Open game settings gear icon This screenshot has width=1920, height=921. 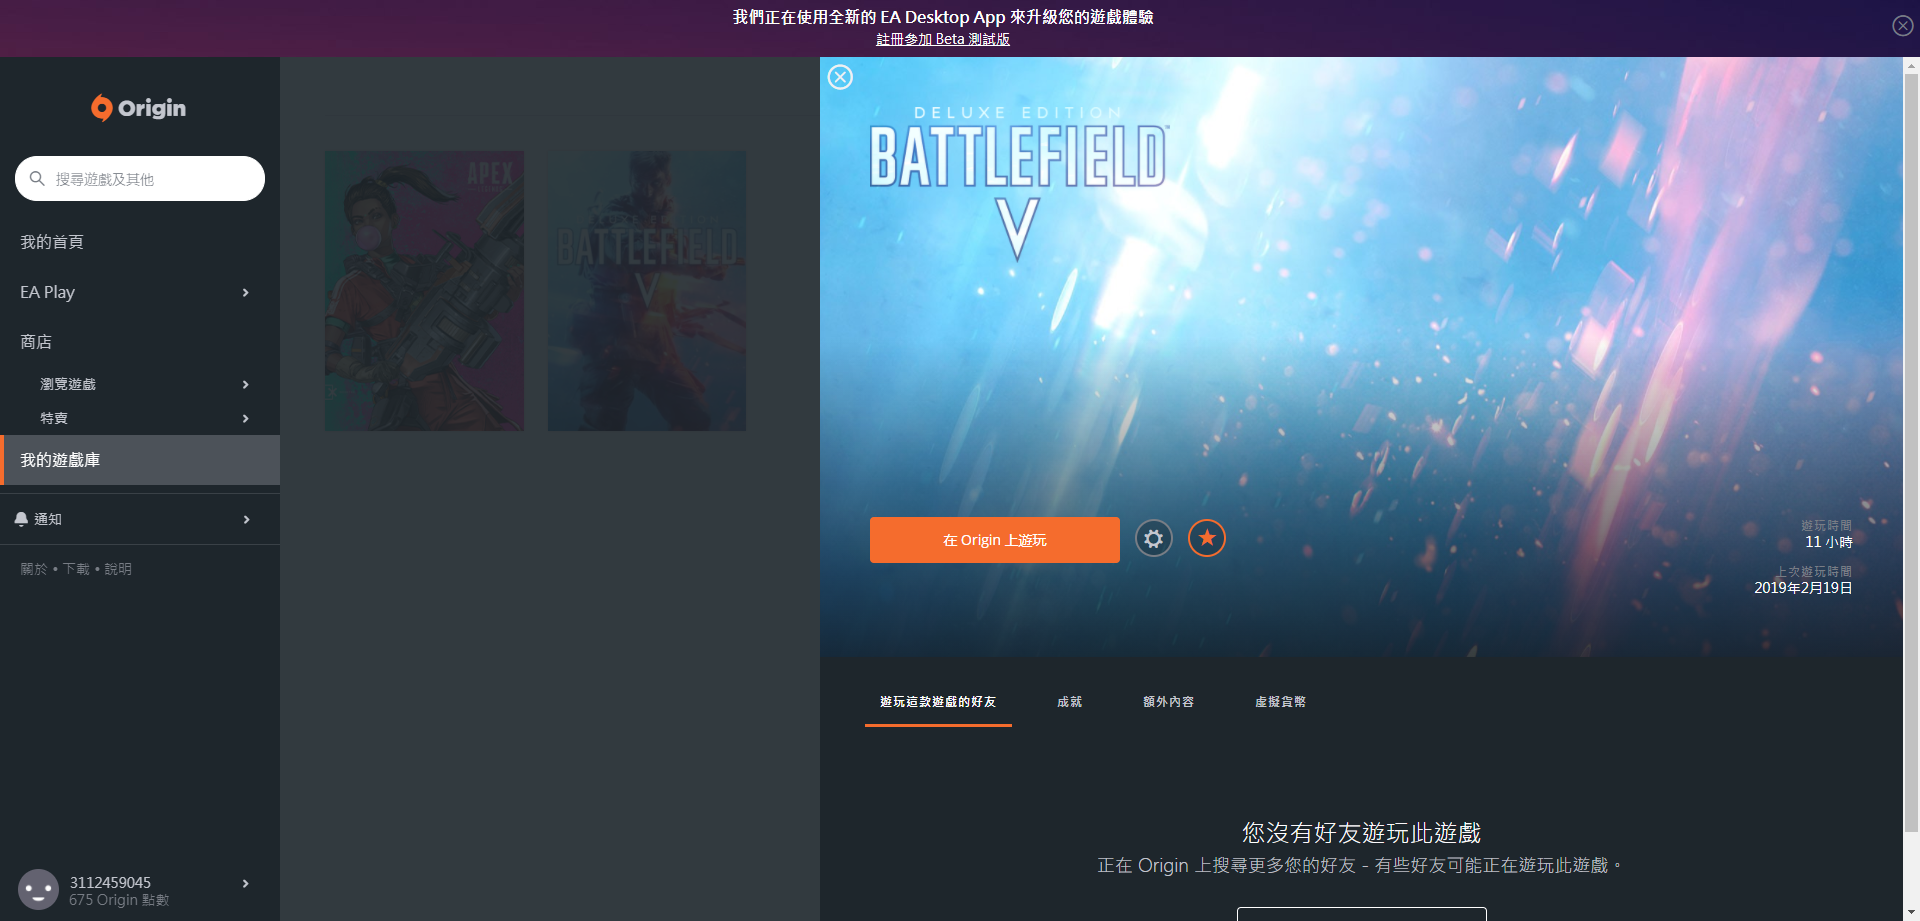pos(1154,539)
